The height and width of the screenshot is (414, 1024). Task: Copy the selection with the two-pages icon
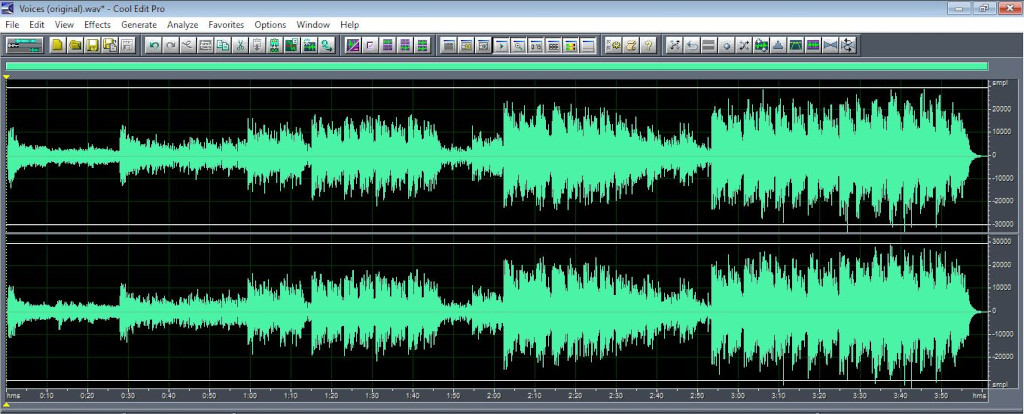[x=223, y=45]
